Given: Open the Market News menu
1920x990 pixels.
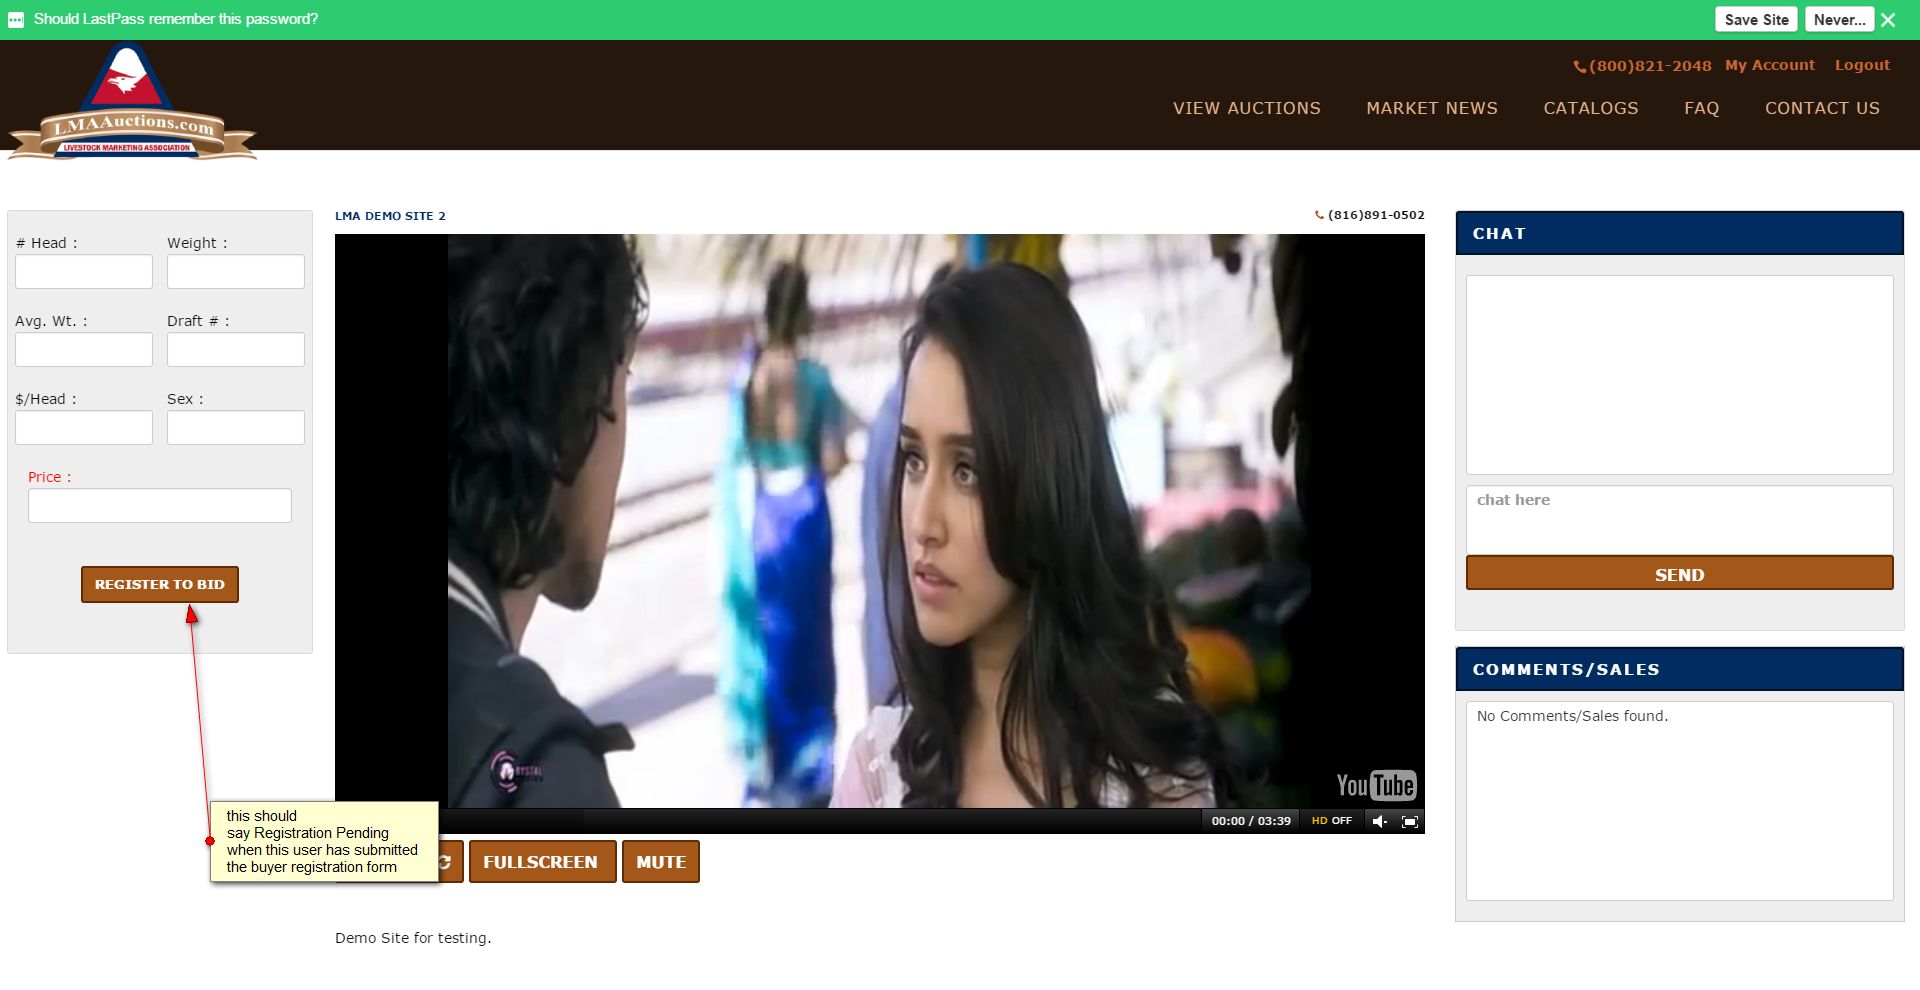Looking at the screenshot, I should click(x=1432, y=108).
